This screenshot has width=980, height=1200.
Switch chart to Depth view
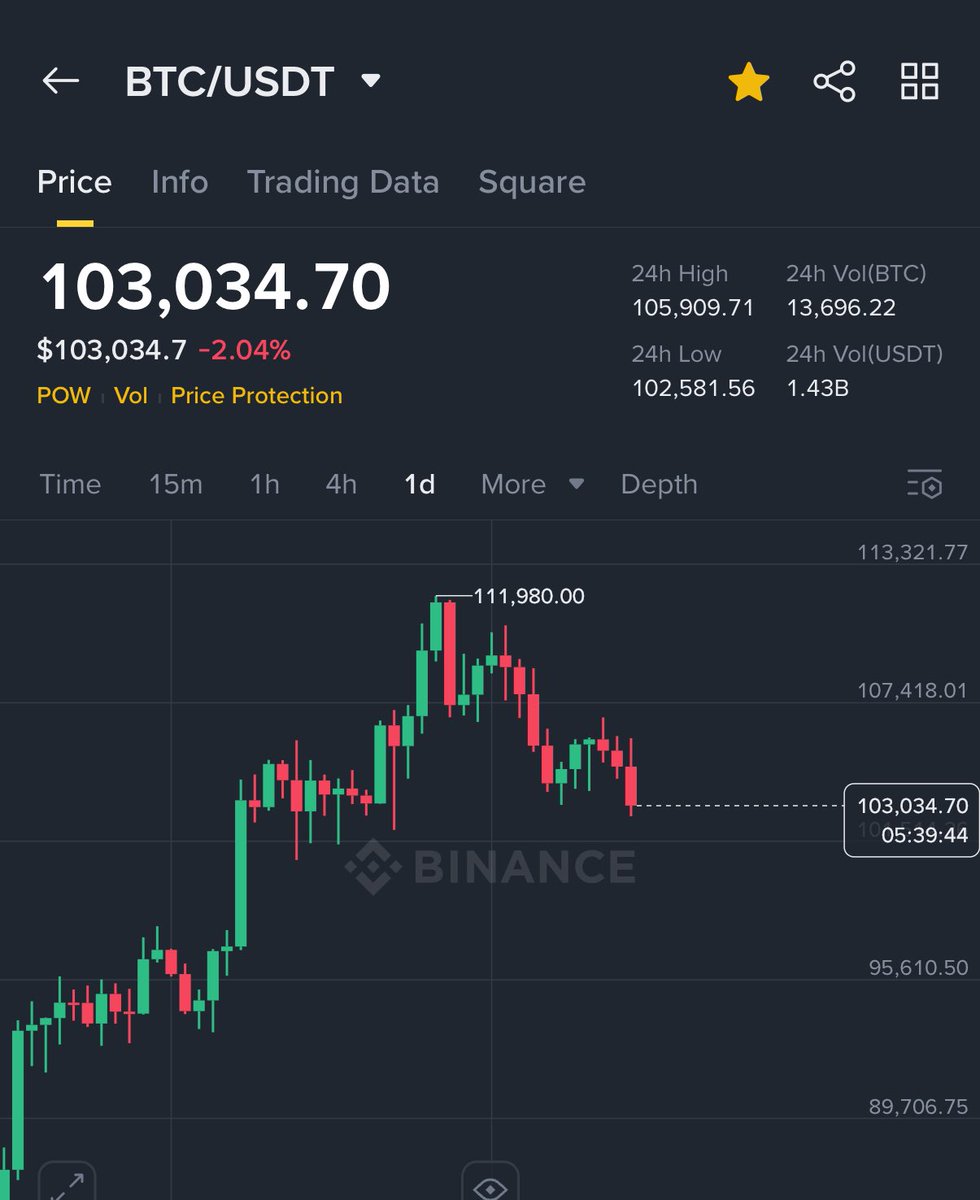click(x=659, y=484)
